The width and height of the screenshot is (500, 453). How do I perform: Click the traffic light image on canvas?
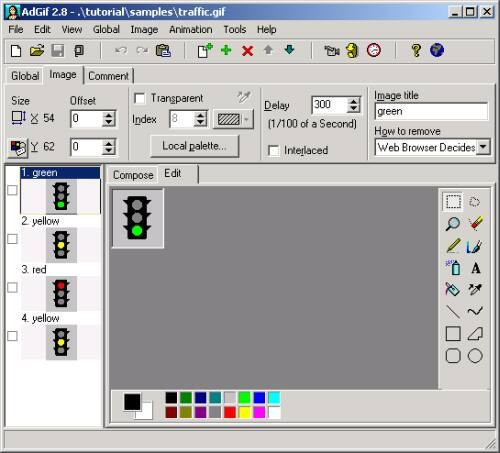click(137, 219)
